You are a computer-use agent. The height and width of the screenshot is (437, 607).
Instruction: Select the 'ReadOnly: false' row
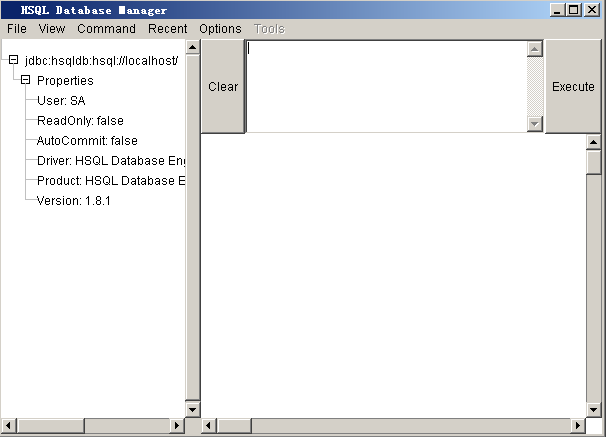click(x=80, y=121)
